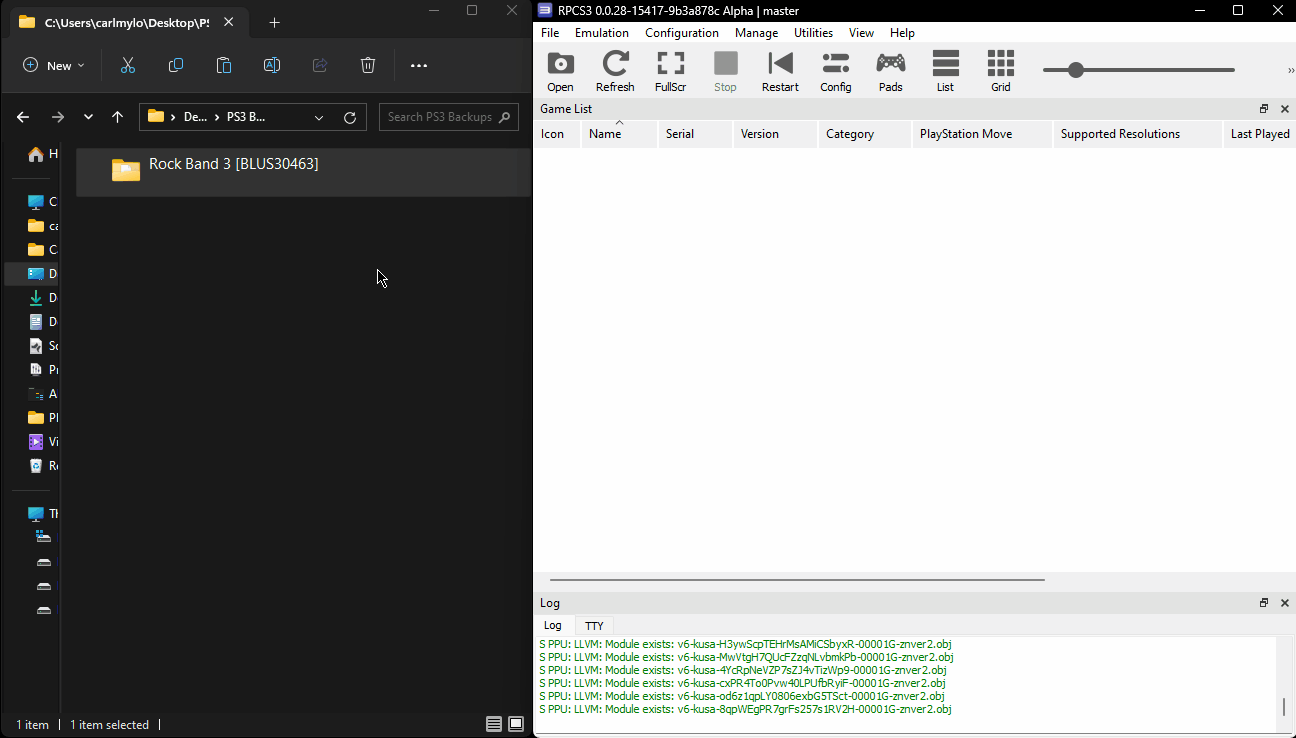The image size is (1296, 738).
Task: Close the Log panel
Action: point(1285,603)
